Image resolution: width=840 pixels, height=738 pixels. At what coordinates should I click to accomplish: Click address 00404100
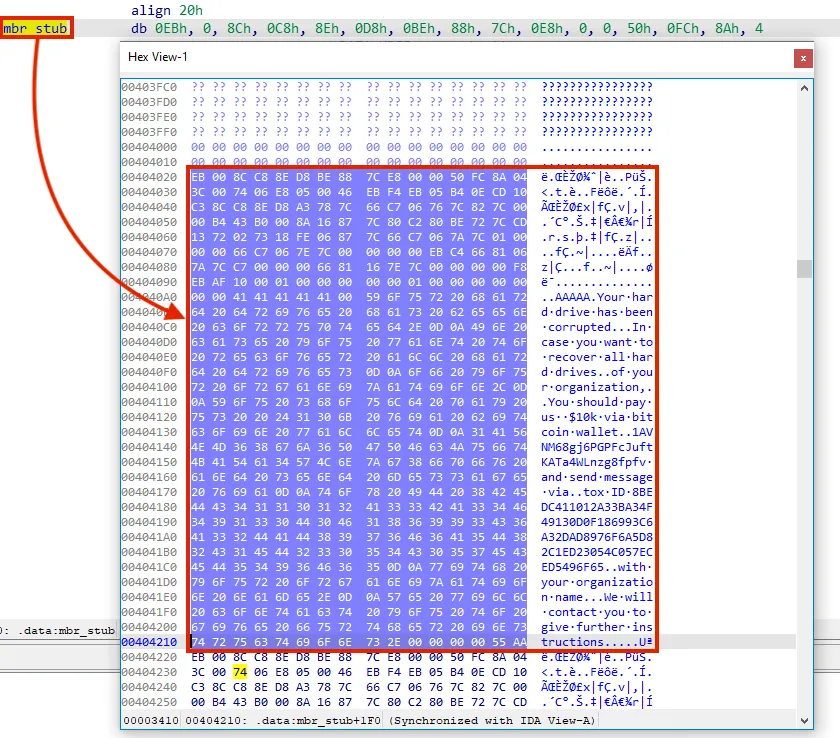(x=149, y=387)
